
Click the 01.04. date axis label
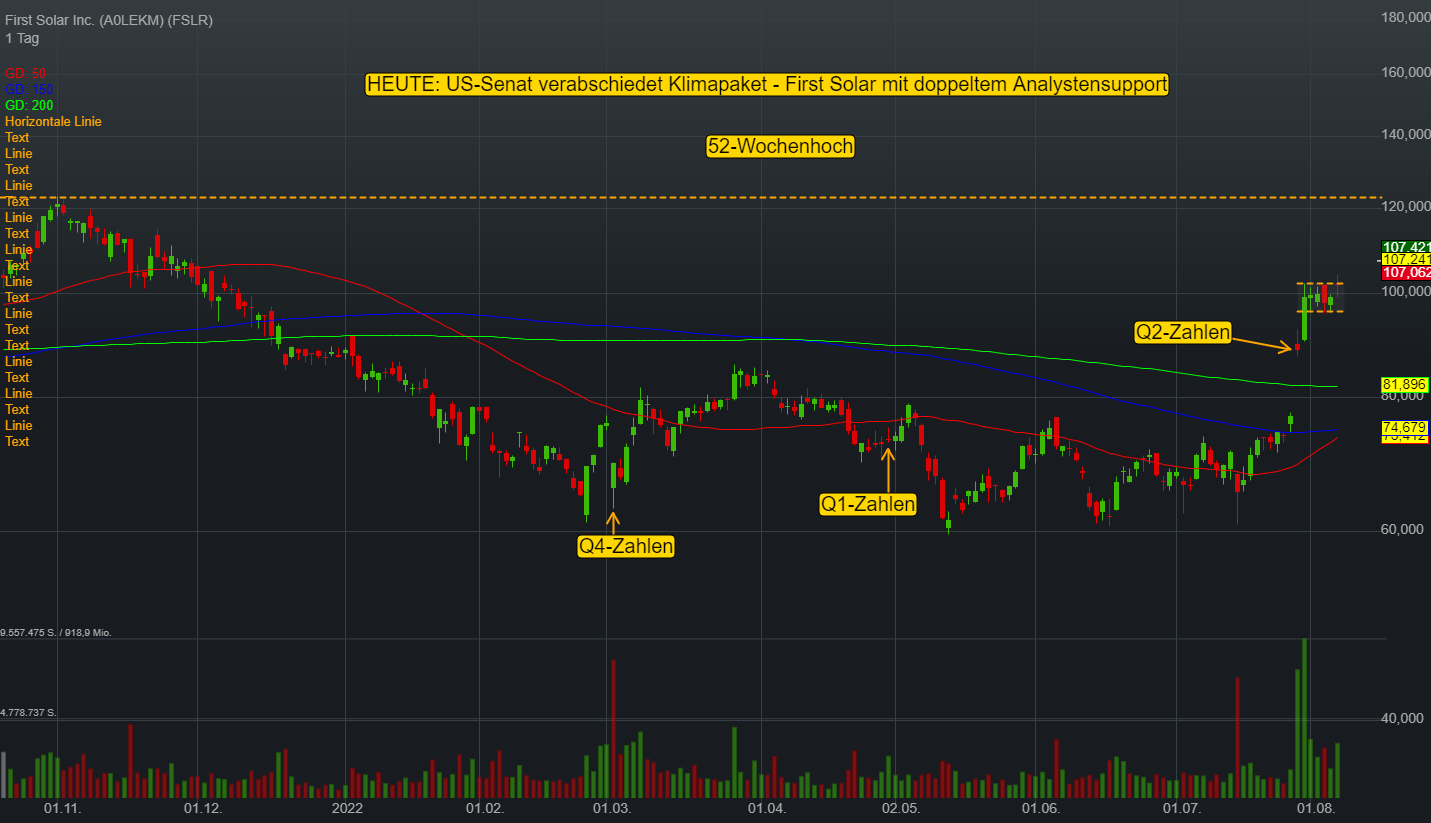click(767, 807)
